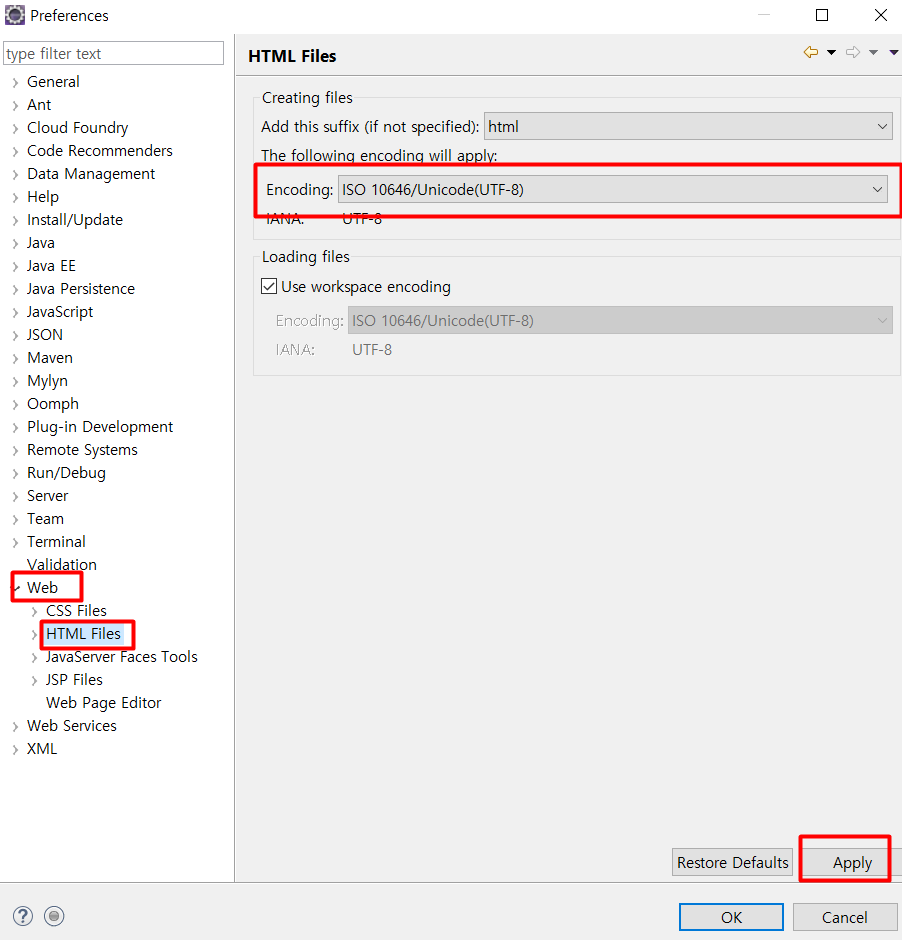Open the Help preference category
The height and width of the screenshot is (940, 902).
pos(43,197)
